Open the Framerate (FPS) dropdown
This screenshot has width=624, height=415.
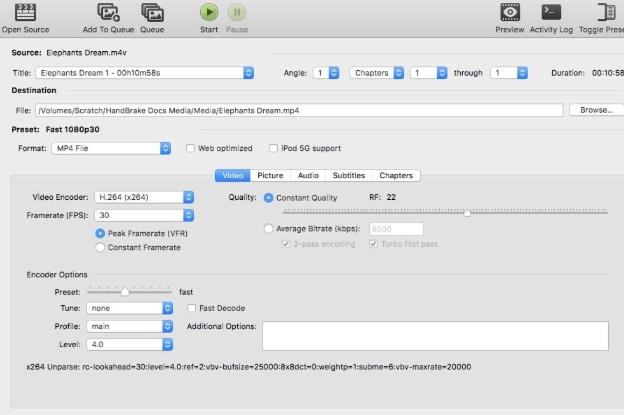[144, 215]
